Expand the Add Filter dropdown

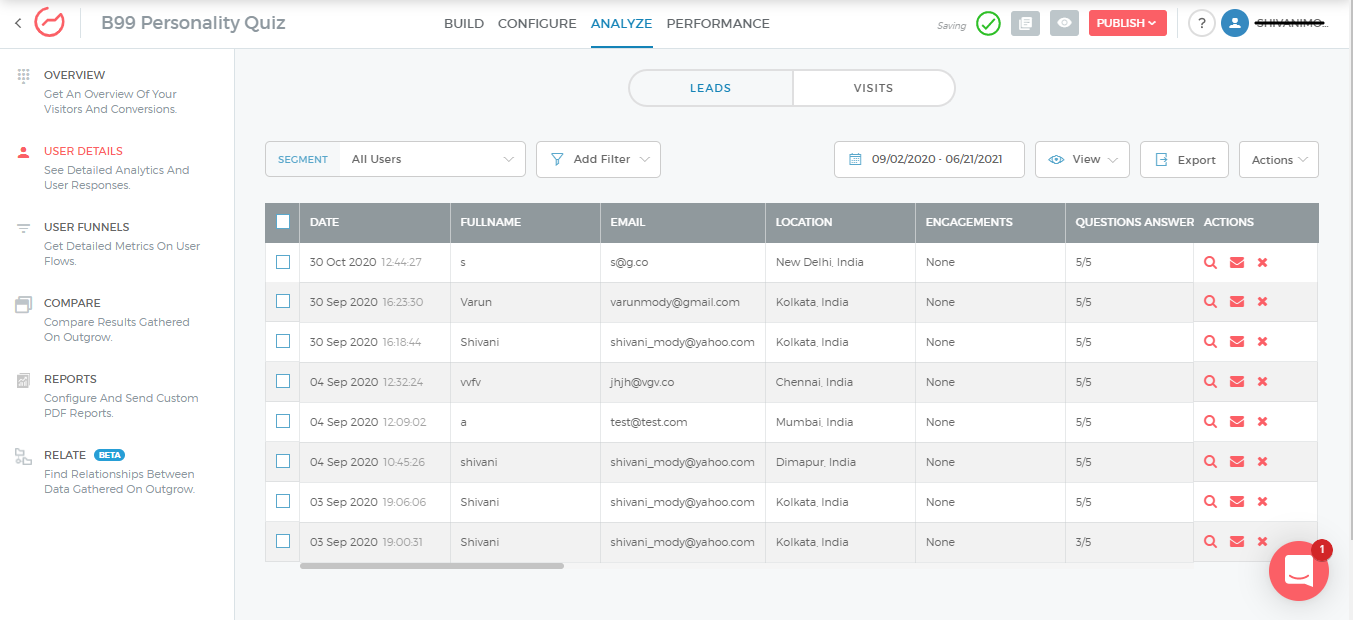coord(598,159)
